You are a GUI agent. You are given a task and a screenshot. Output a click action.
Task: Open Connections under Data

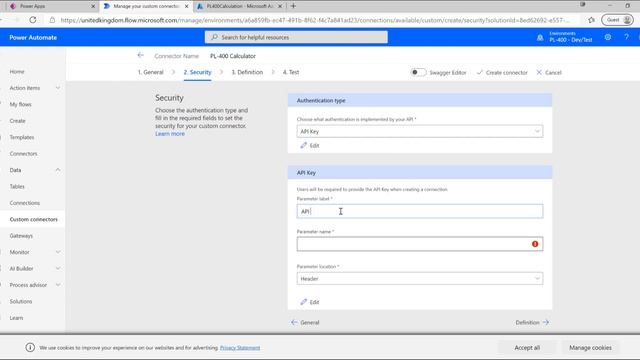25,203
